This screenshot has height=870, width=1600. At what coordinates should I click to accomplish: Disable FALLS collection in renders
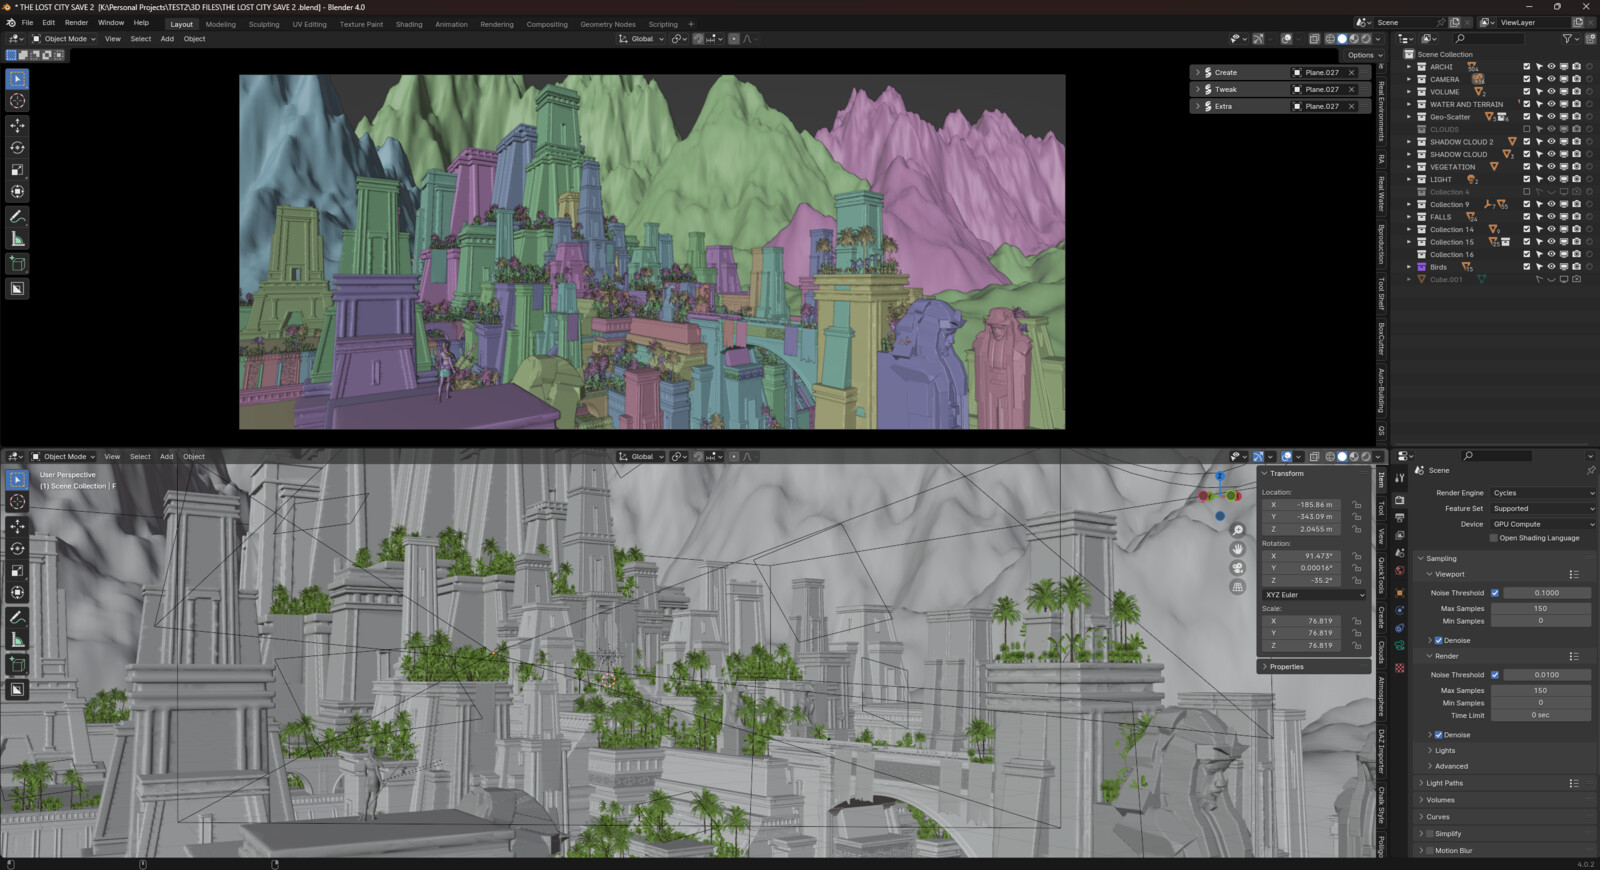[x=1576, y=217]
